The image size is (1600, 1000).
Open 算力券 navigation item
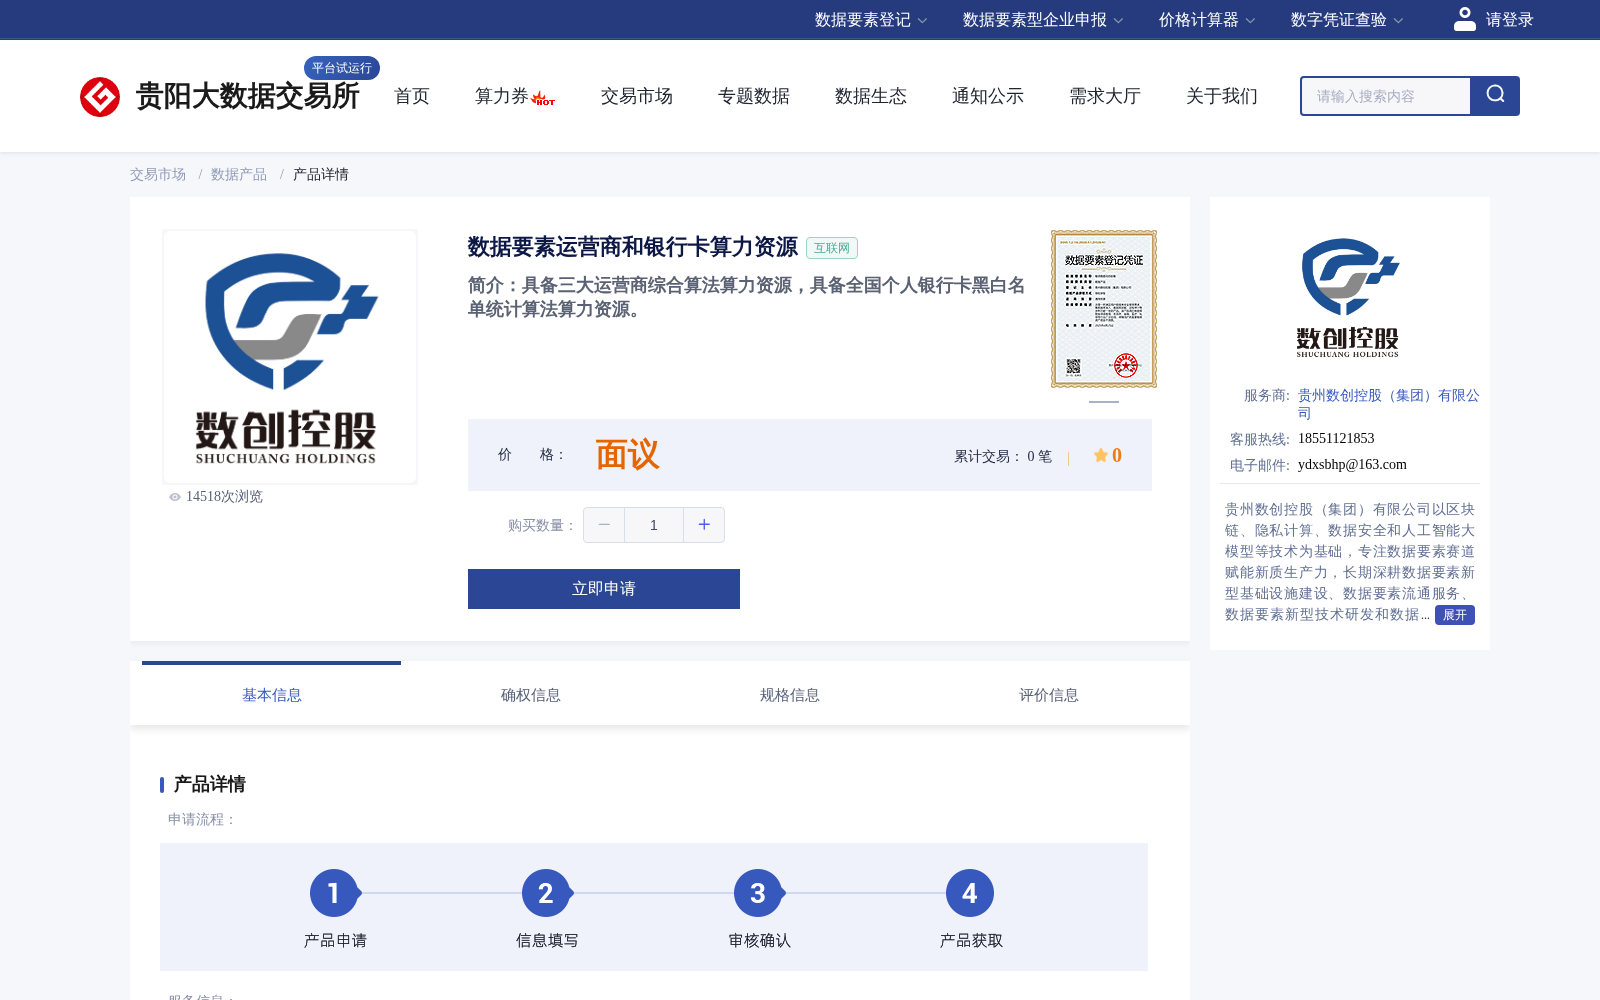pyautogui.click(x=502, y=96)
